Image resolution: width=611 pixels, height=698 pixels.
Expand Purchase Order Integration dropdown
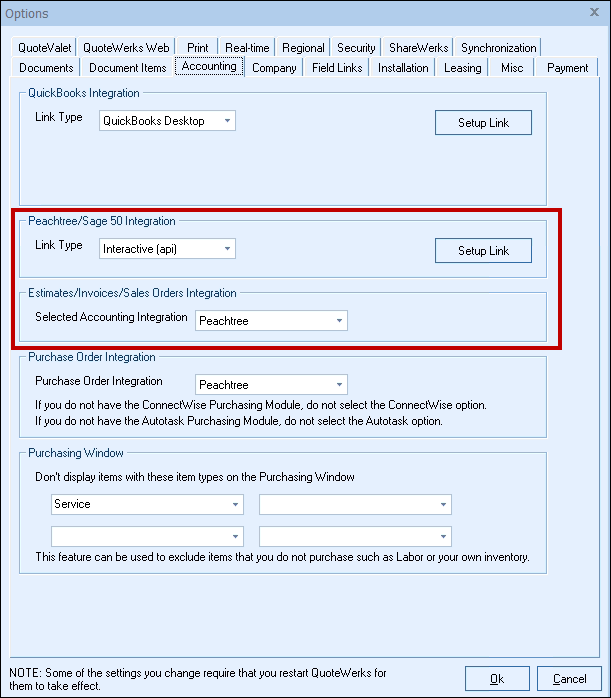[271, 385]
